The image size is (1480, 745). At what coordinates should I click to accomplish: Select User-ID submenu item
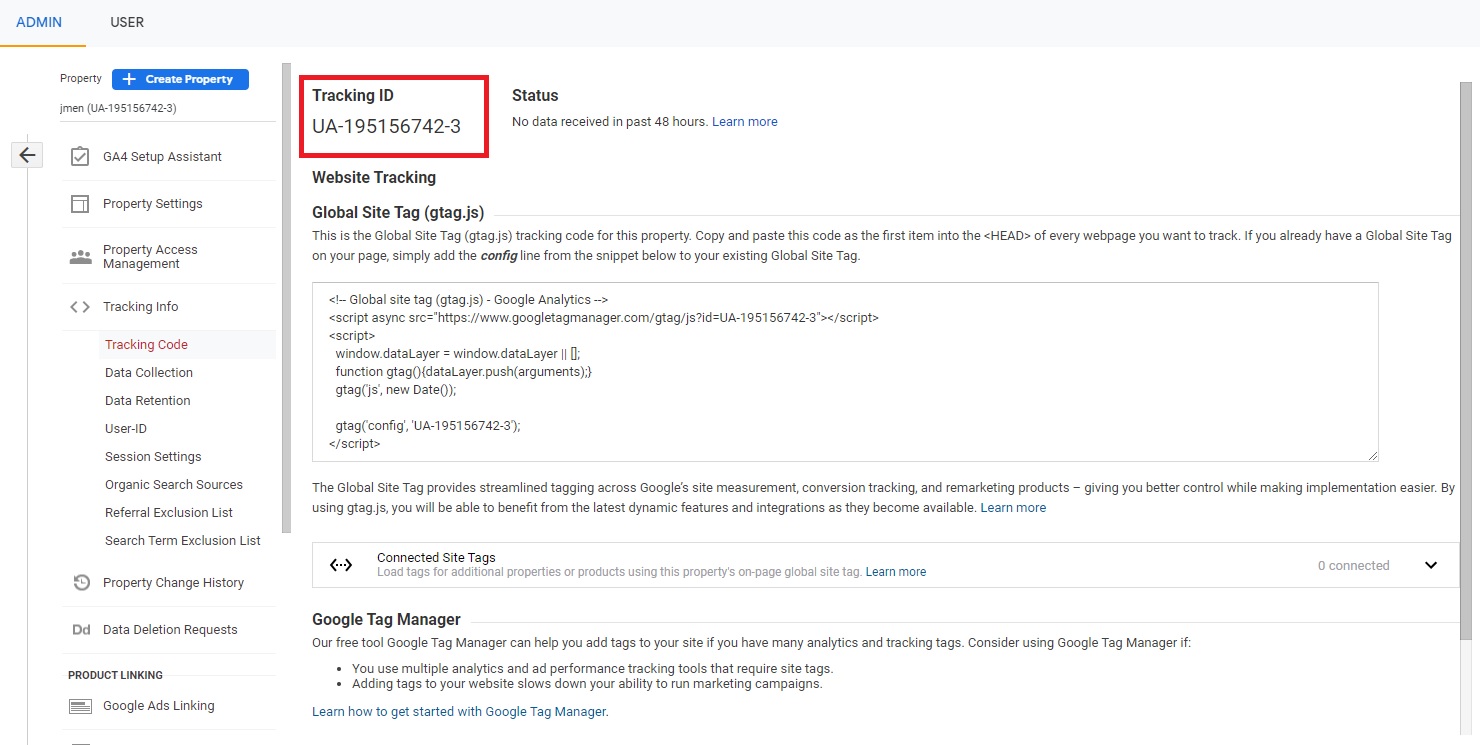[x=126, y=428]
